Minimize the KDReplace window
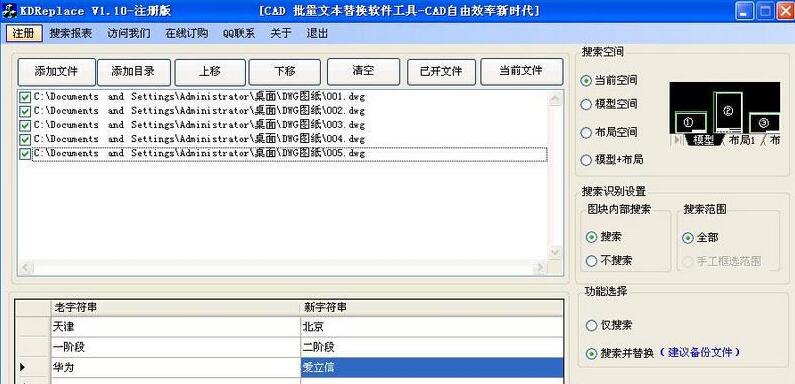This screenshot has width=795, height=384. tap(744, 11)
